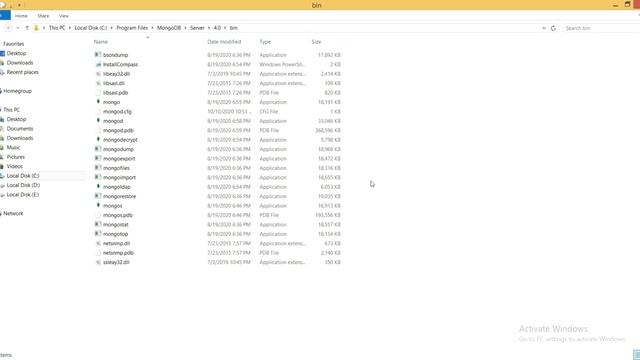Expand the chevron after This PC
Viewport: 640px width, 360px height.
pos(69,28)
